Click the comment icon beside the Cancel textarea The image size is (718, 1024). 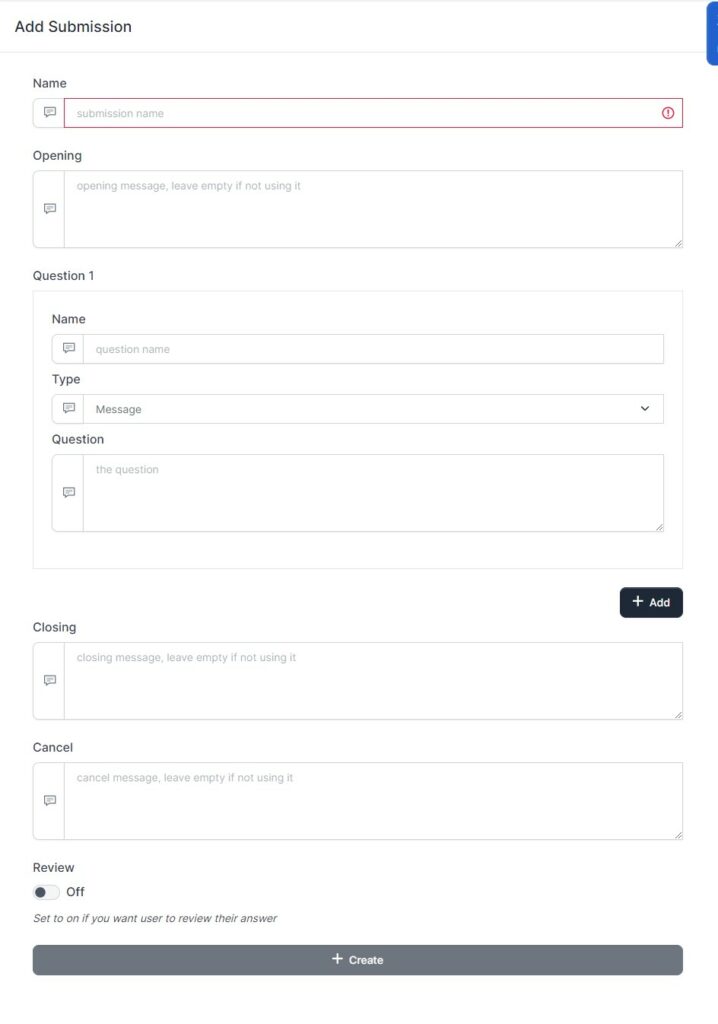pos(47,800)
